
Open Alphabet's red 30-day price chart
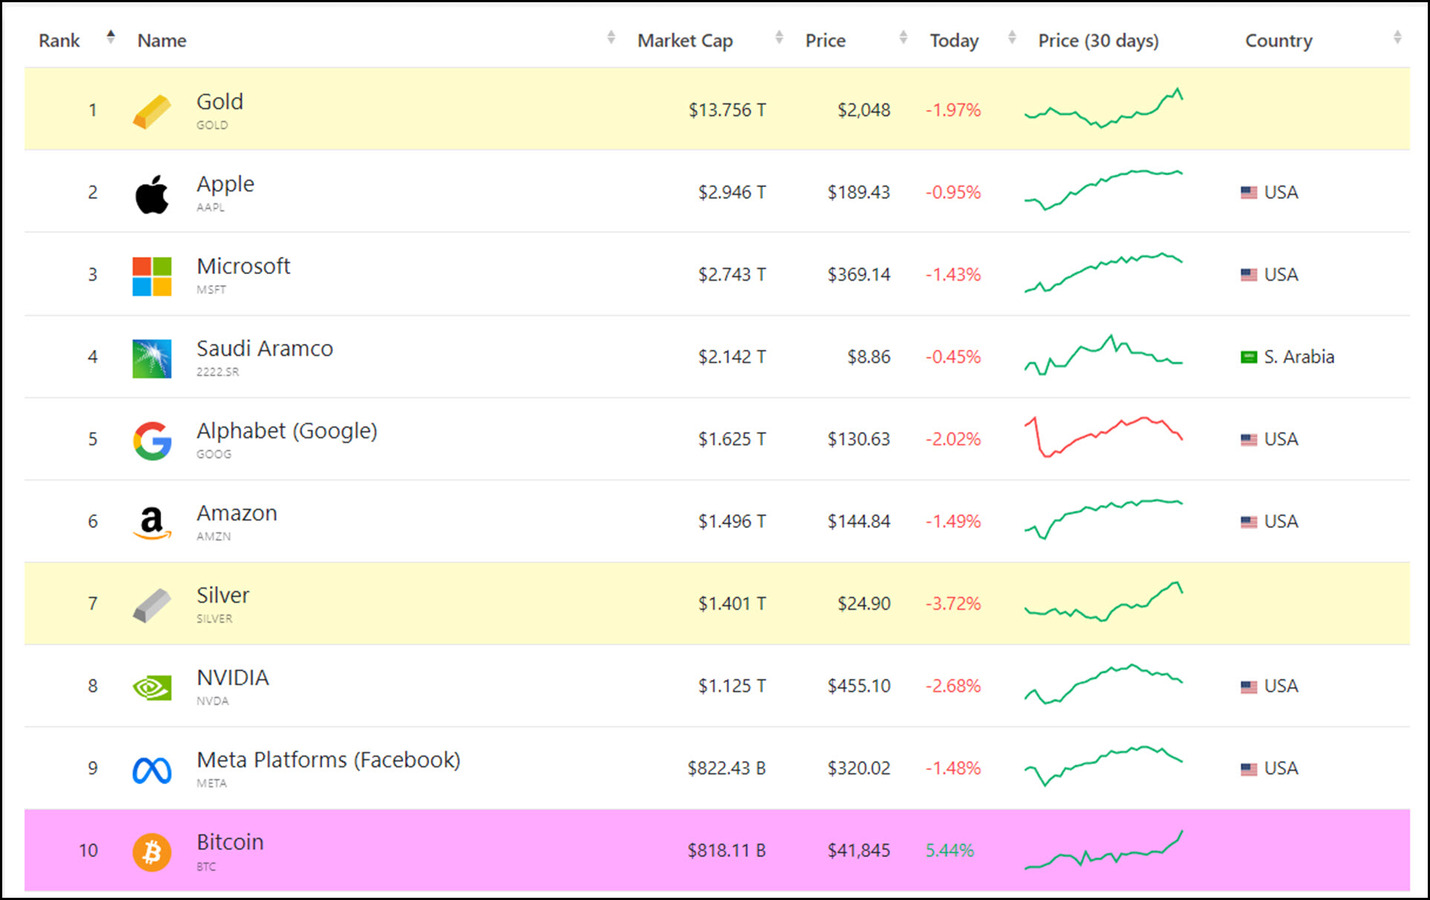tap(1103, 438)
